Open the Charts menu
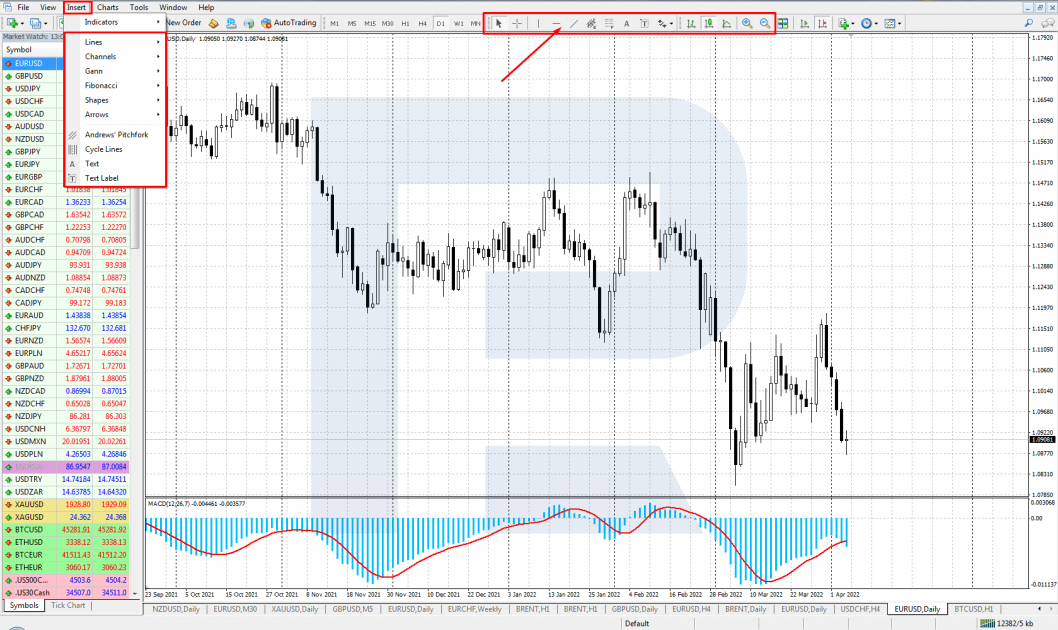1058x630 pixels. pyautogui.click(x=107, y=7)
